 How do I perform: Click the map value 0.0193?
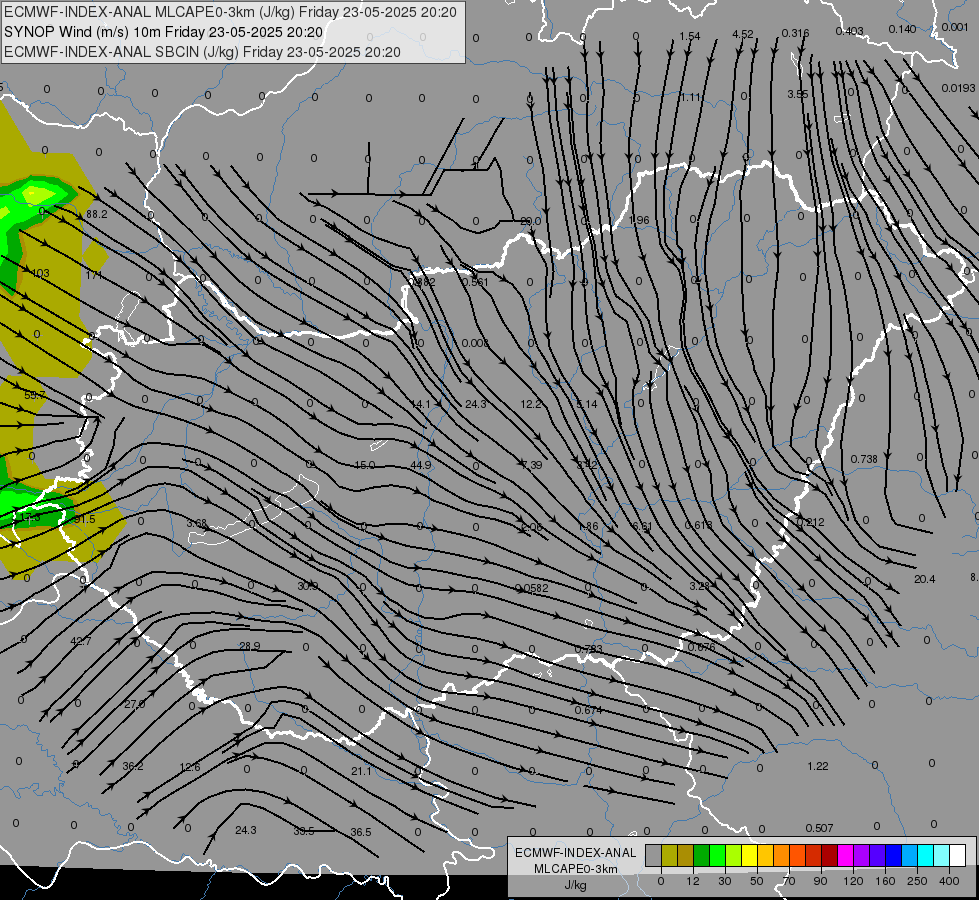958,88
